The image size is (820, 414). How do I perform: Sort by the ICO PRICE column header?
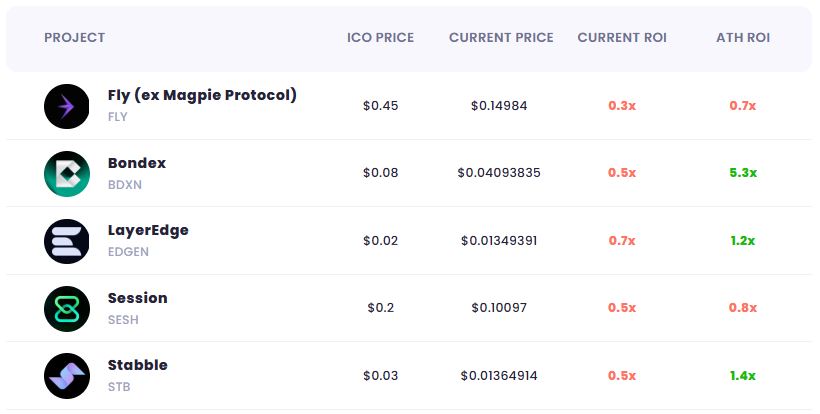coord(380,38)
